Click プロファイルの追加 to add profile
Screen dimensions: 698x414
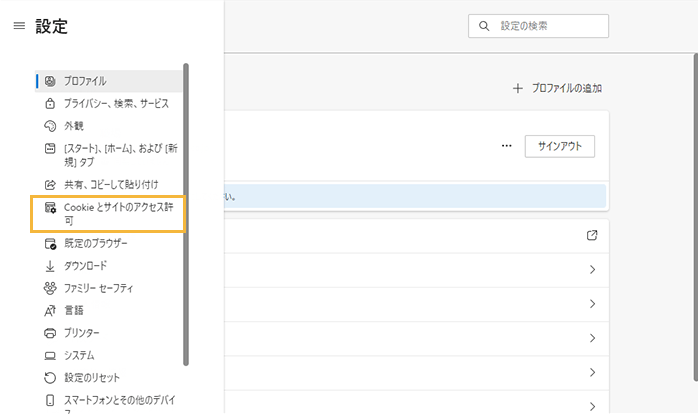coord(557,88)
